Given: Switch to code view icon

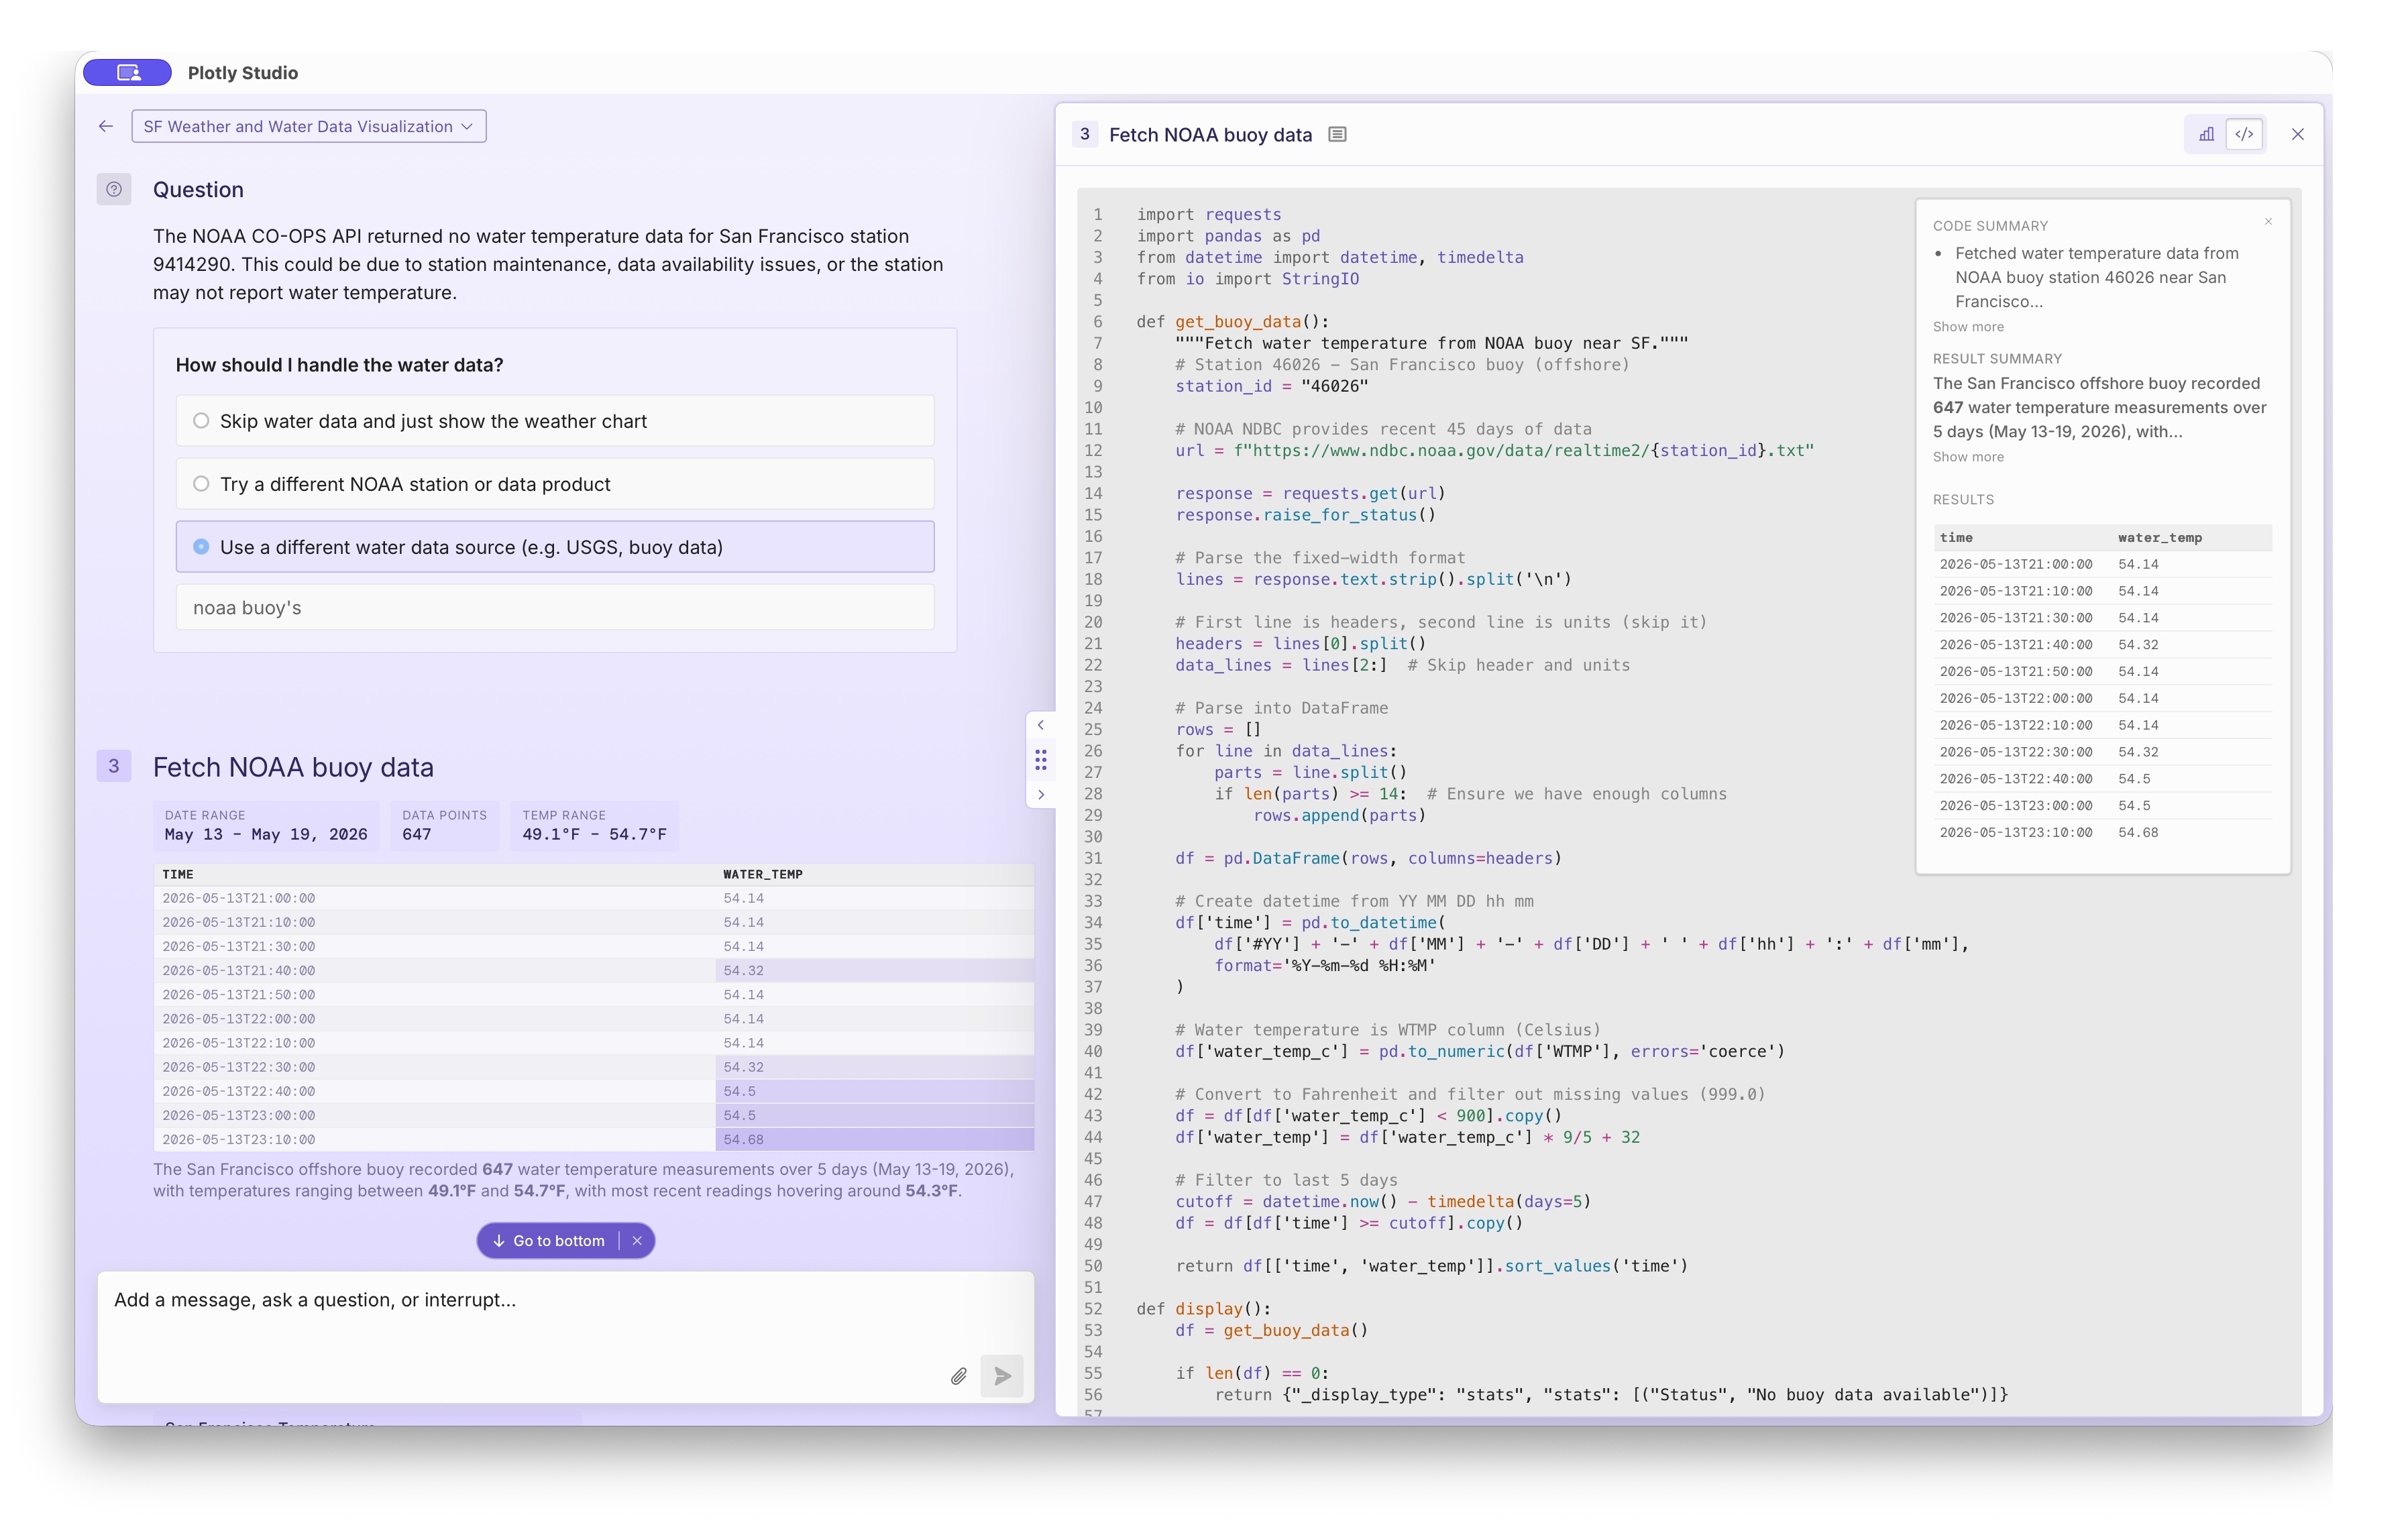Looking at the screenshot, I should (2244, 134).
